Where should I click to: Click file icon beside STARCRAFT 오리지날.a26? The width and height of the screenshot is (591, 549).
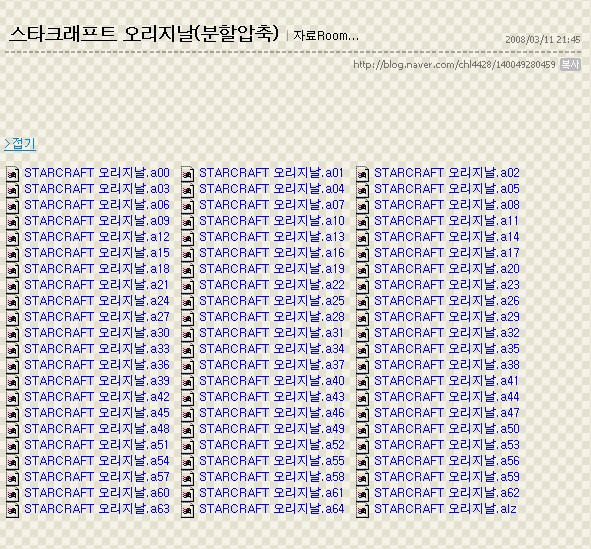(x=363, y=302)
